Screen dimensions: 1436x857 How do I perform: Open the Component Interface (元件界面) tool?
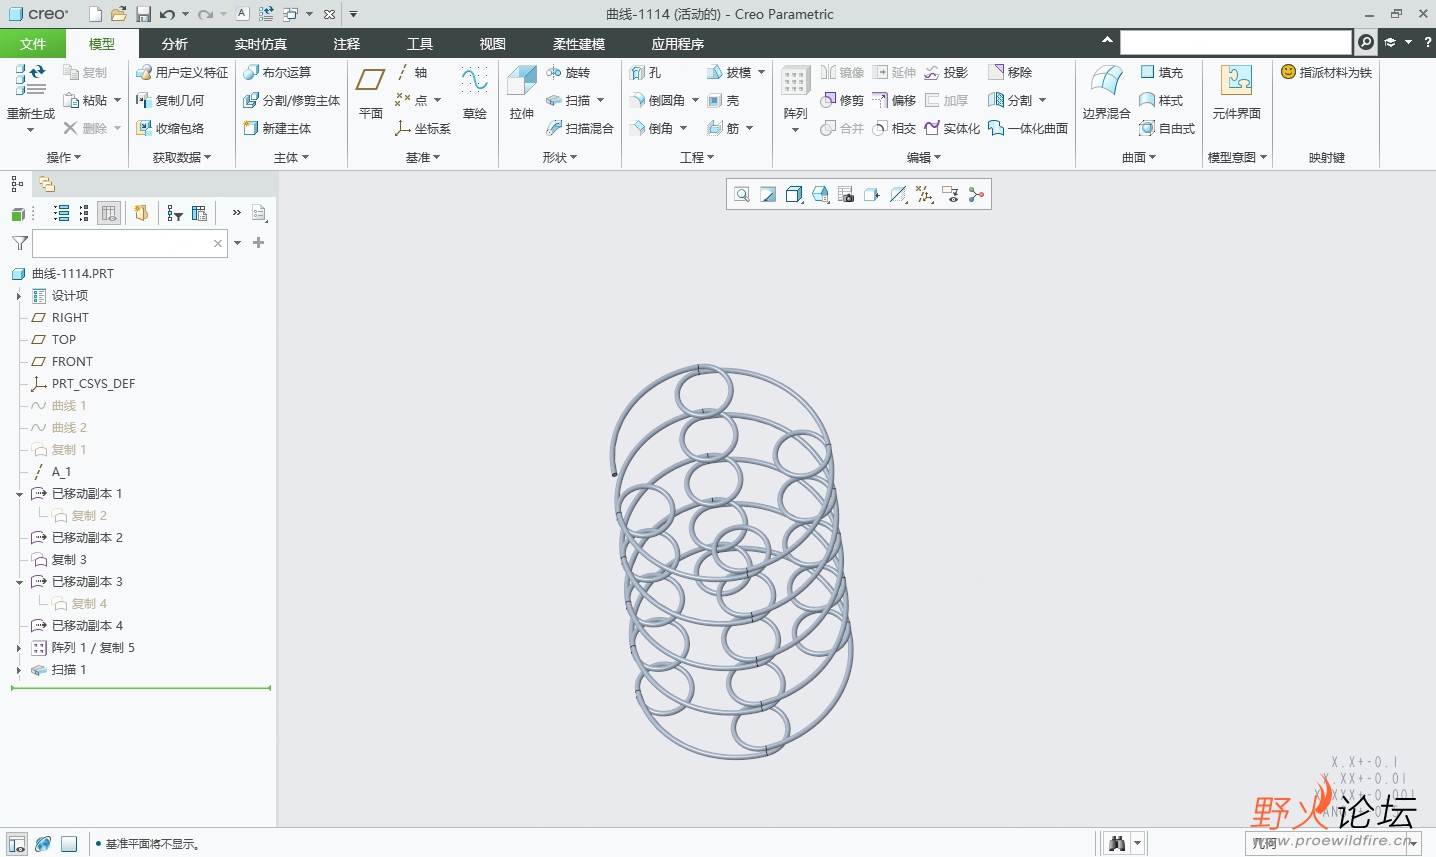(1236, 92)
